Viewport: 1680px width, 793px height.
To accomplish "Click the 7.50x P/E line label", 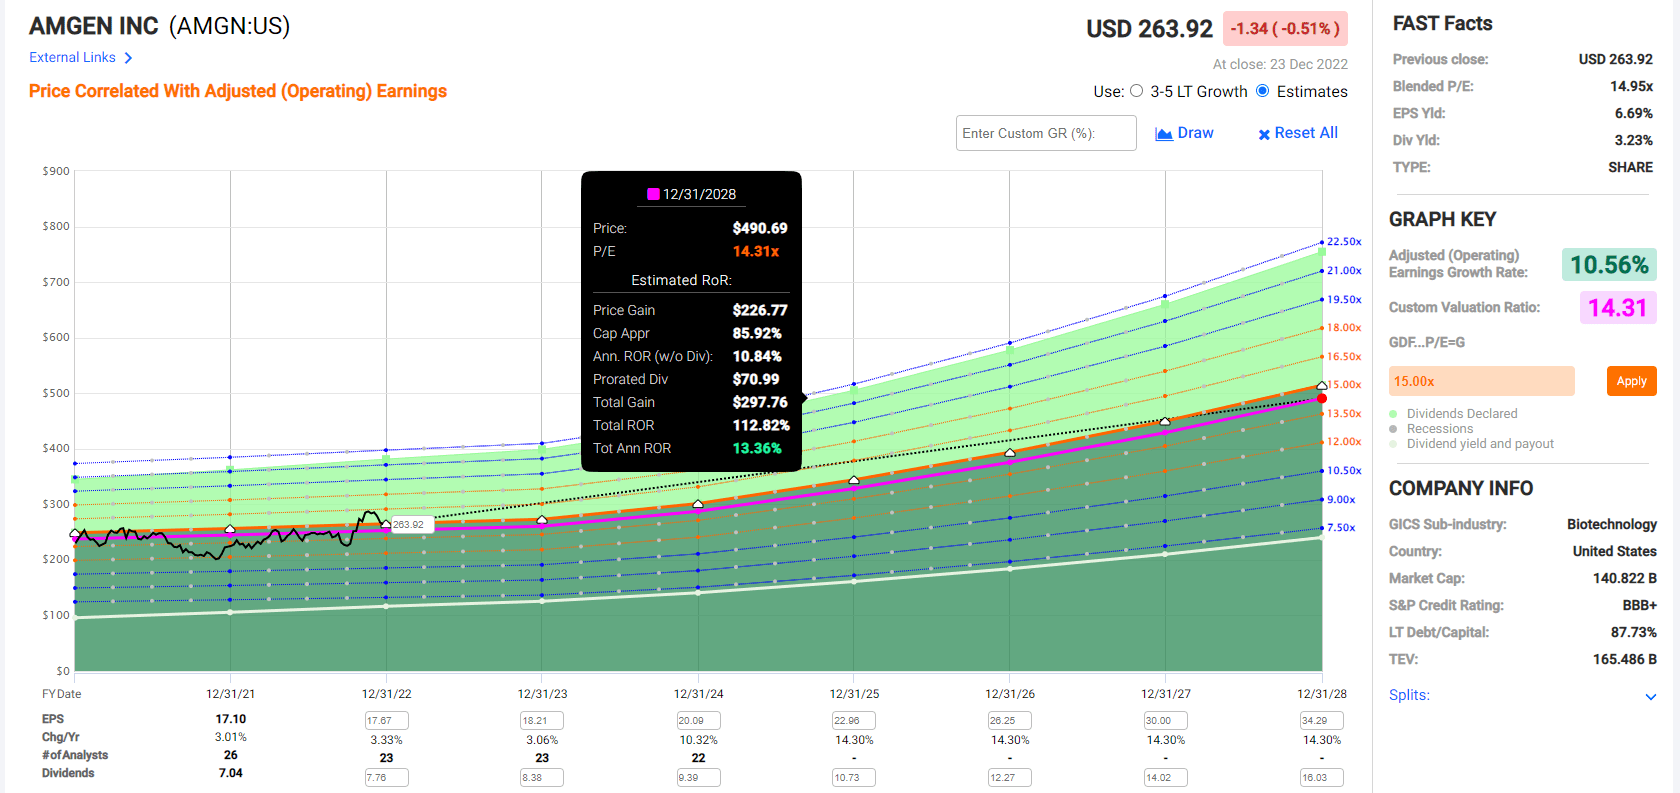I will click(x=1341, y=528).
